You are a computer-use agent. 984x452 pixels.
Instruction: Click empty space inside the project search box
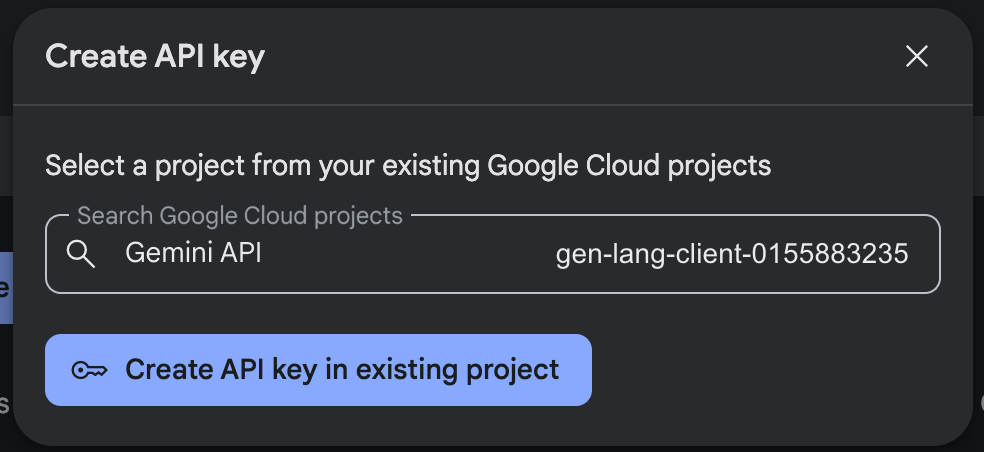(408, 254)
